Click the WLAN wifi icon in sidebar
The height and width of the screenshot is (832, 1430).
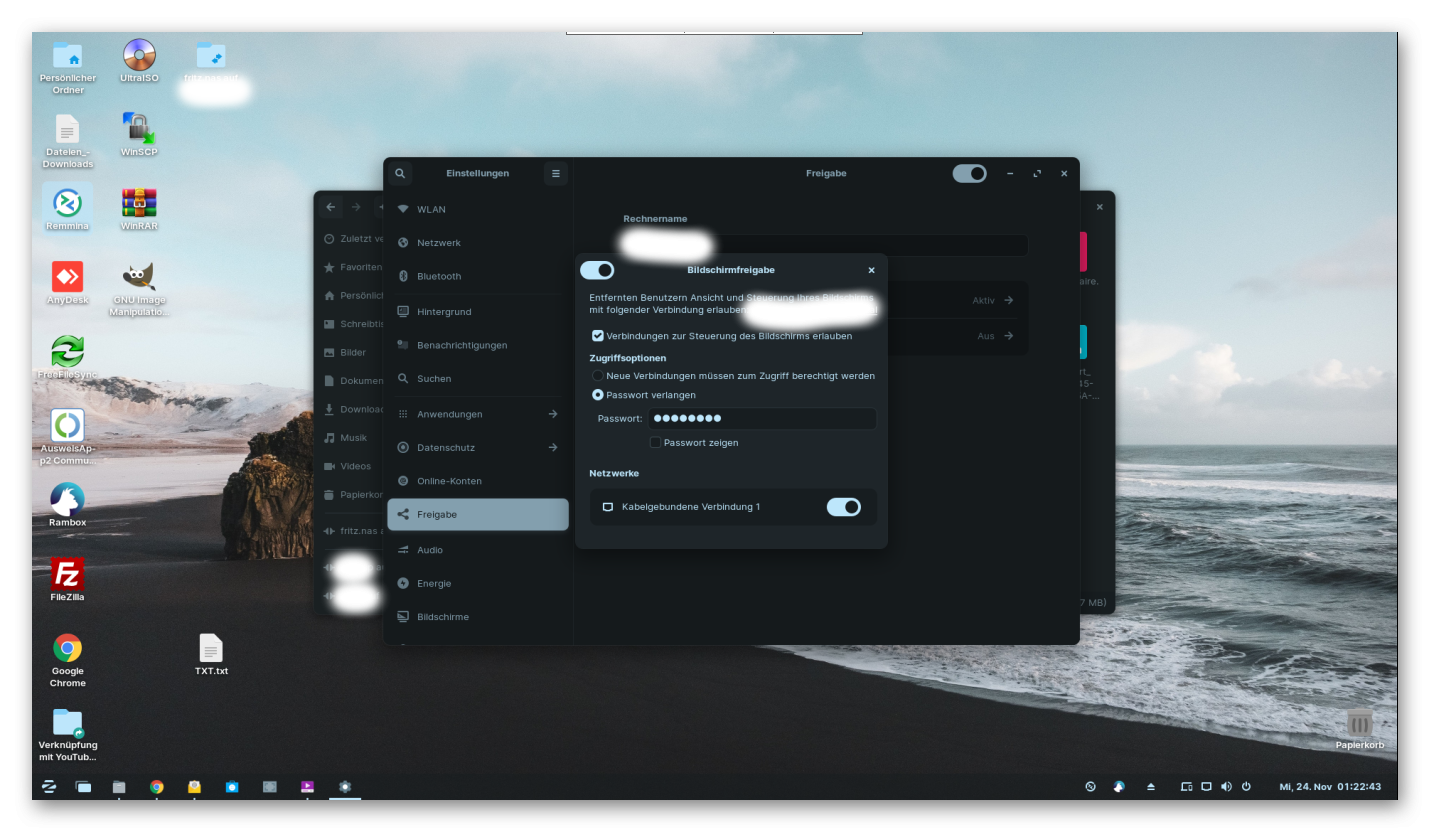[403, 209]
